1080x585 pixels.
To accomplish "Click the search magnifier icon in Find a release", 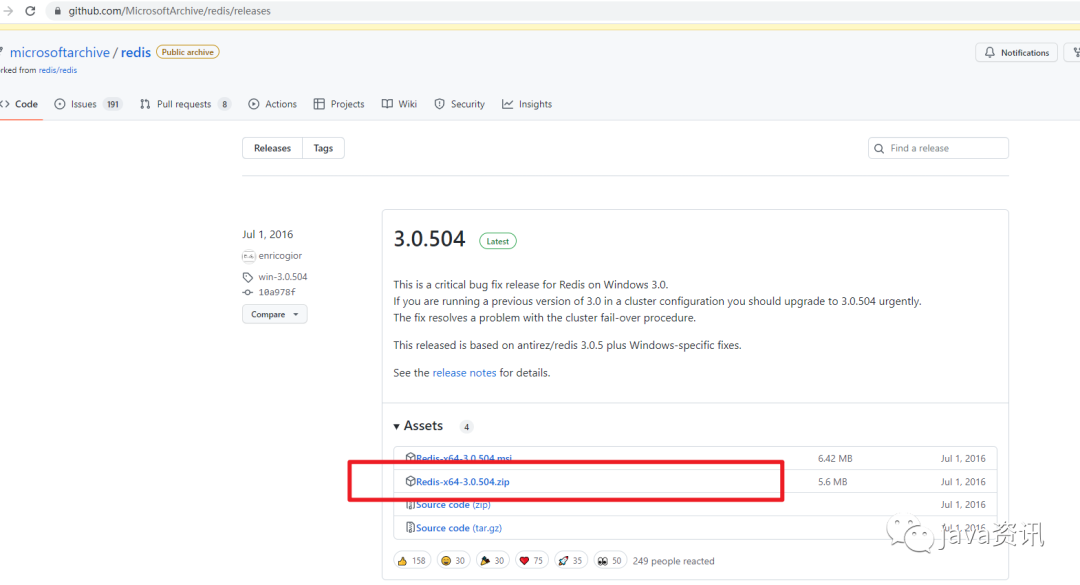I will click(879, 148).
